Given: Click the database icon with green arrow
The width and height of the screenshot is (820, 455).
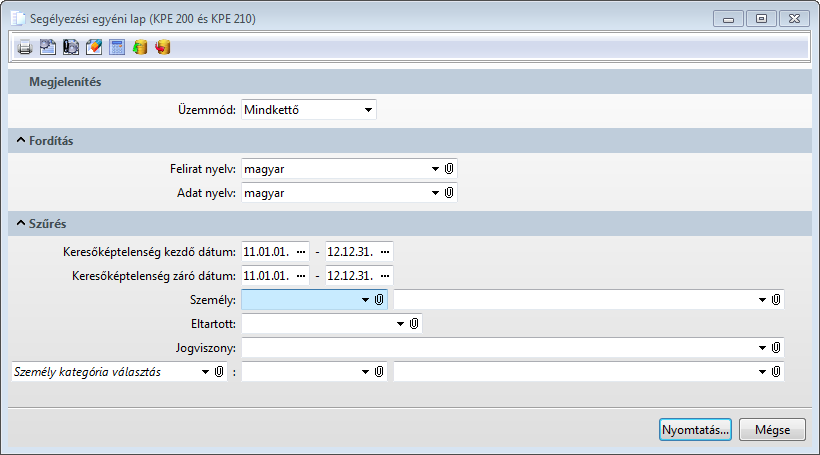Looking at the screenshot, I should pyautogui.click(x=140, y=48).
